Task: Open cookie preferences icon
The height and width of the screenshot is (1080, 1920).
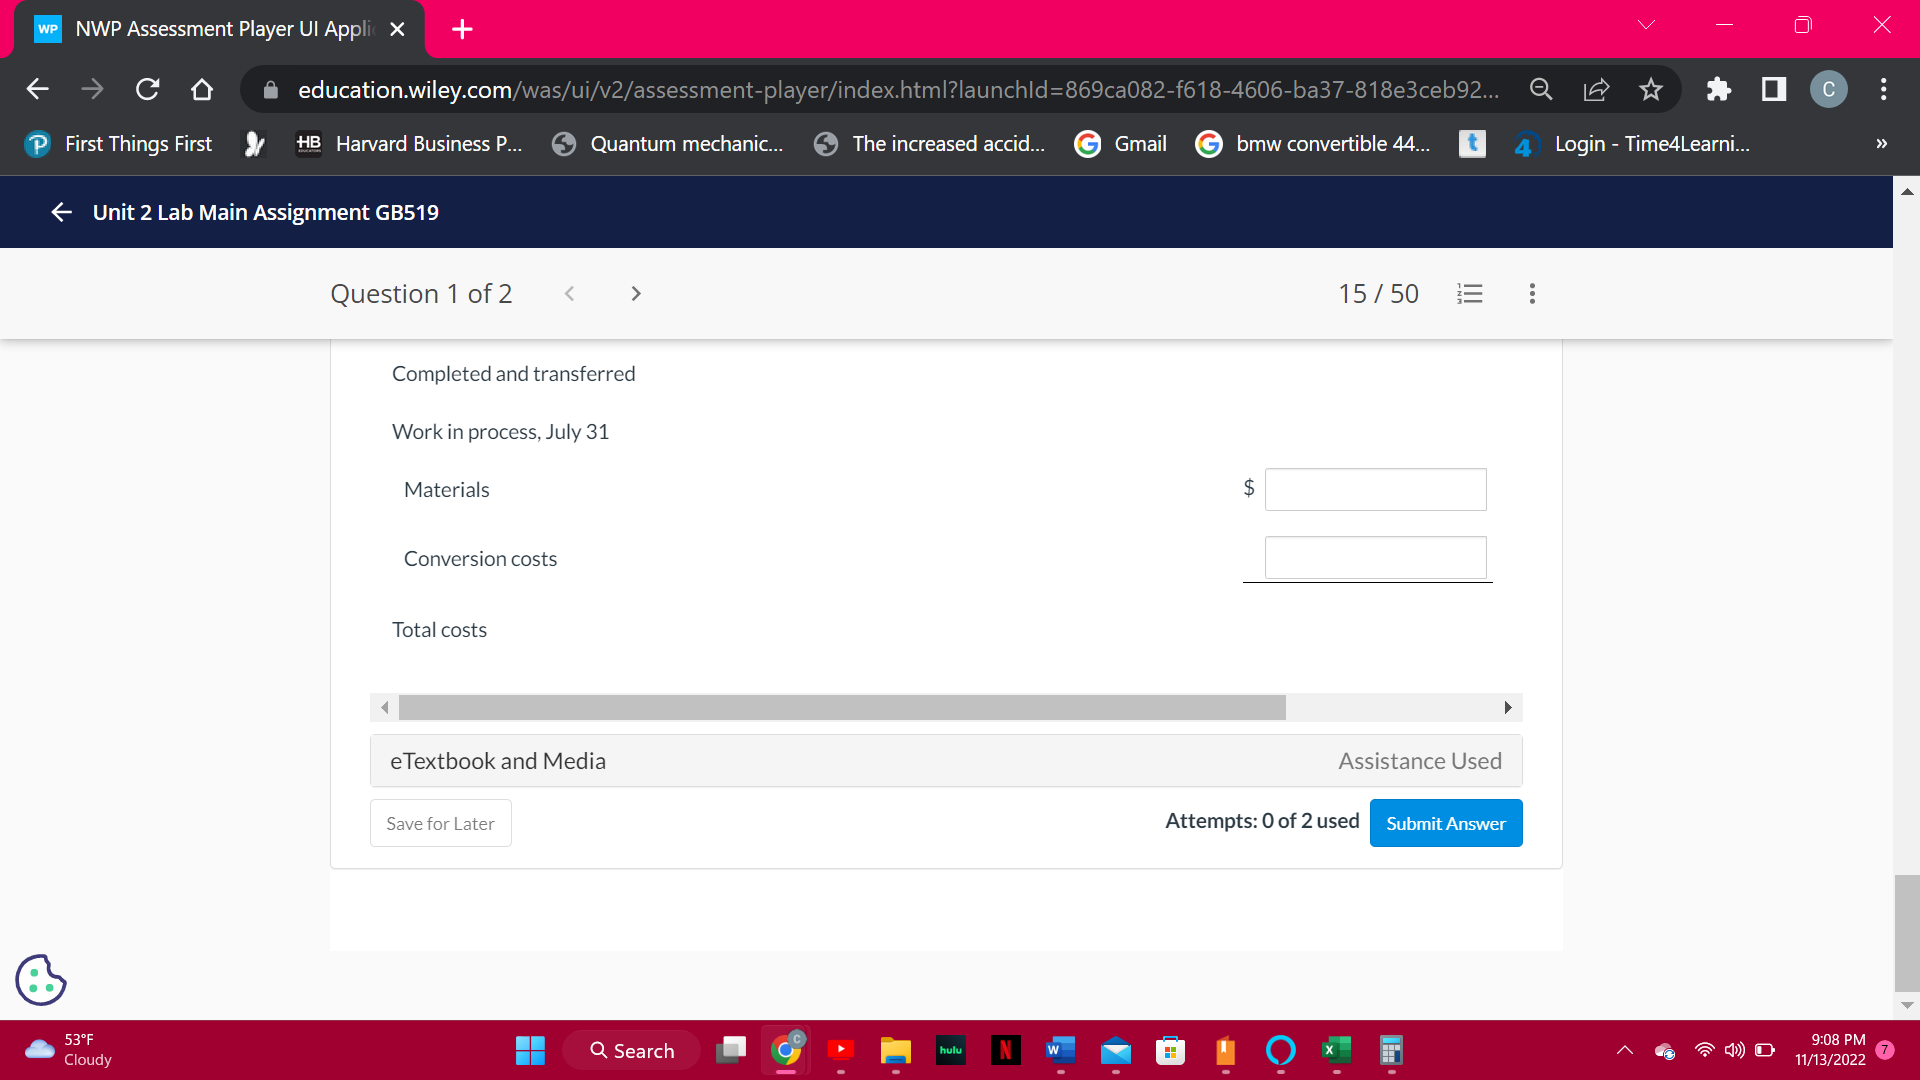Action: (x=41, y=980)
